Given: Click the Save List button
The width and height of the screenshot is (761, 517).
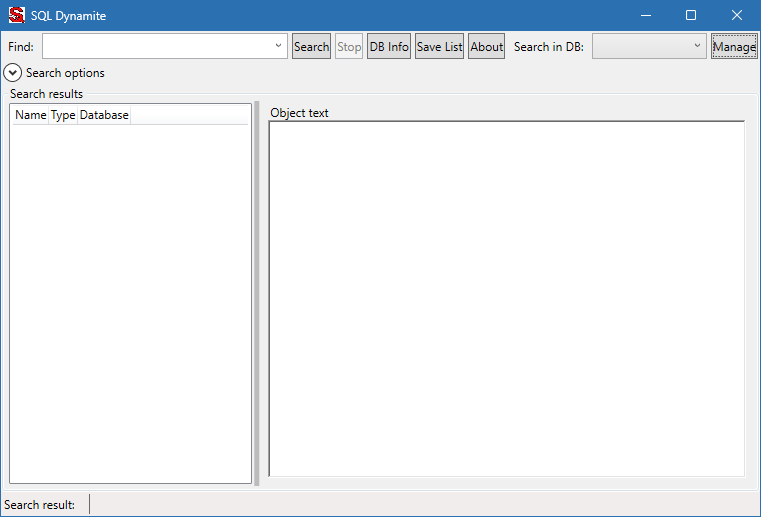Looking at the screenshot, I should (x=439, y=46).
